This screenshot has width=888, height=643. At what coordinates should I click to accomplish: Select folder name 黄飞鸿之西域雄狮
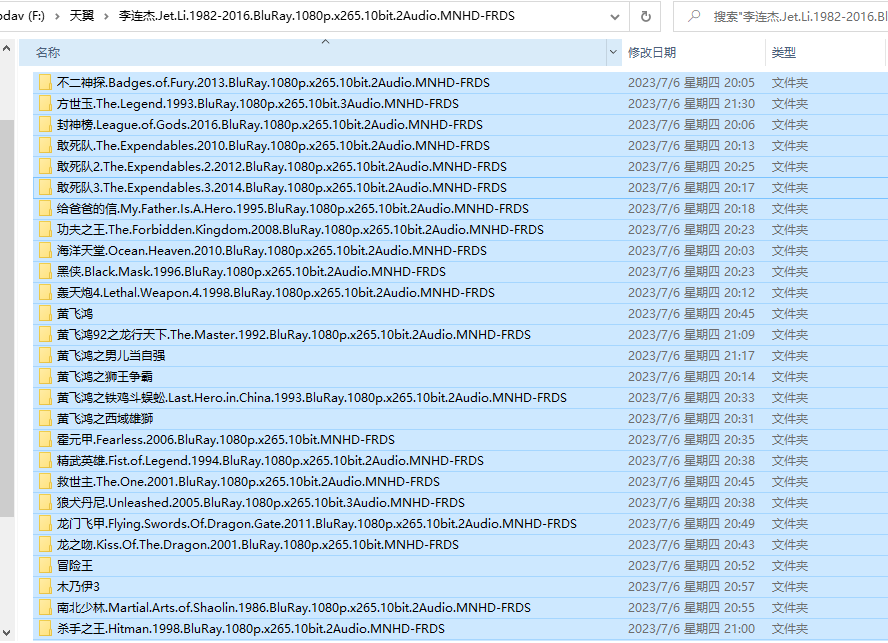105,419
